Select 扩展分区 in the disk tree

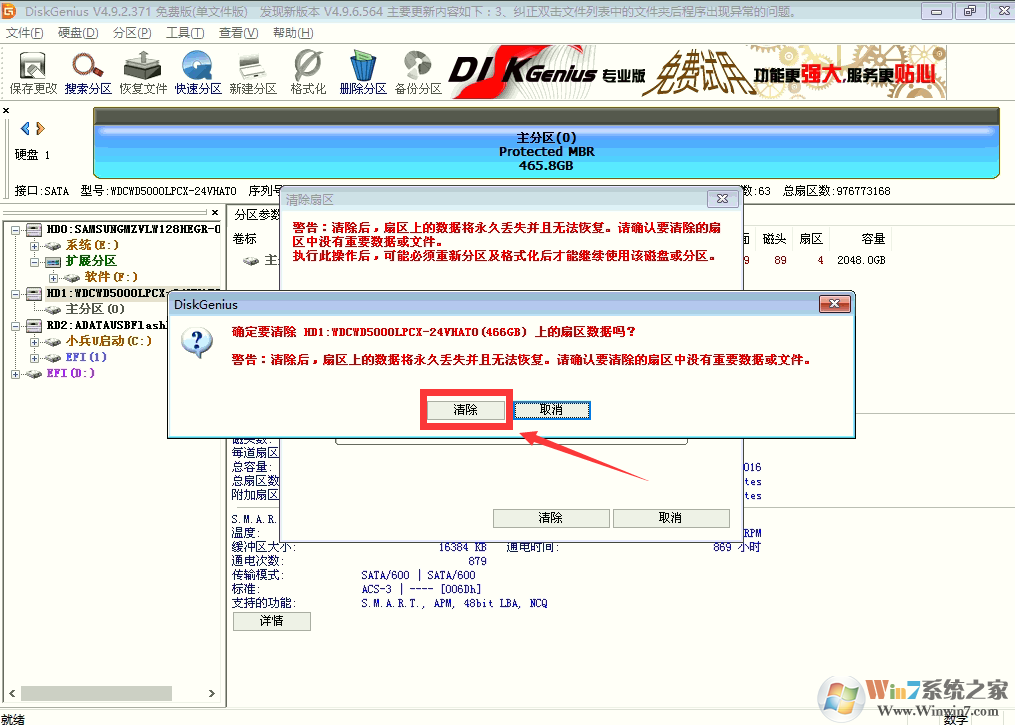point(91,261)
